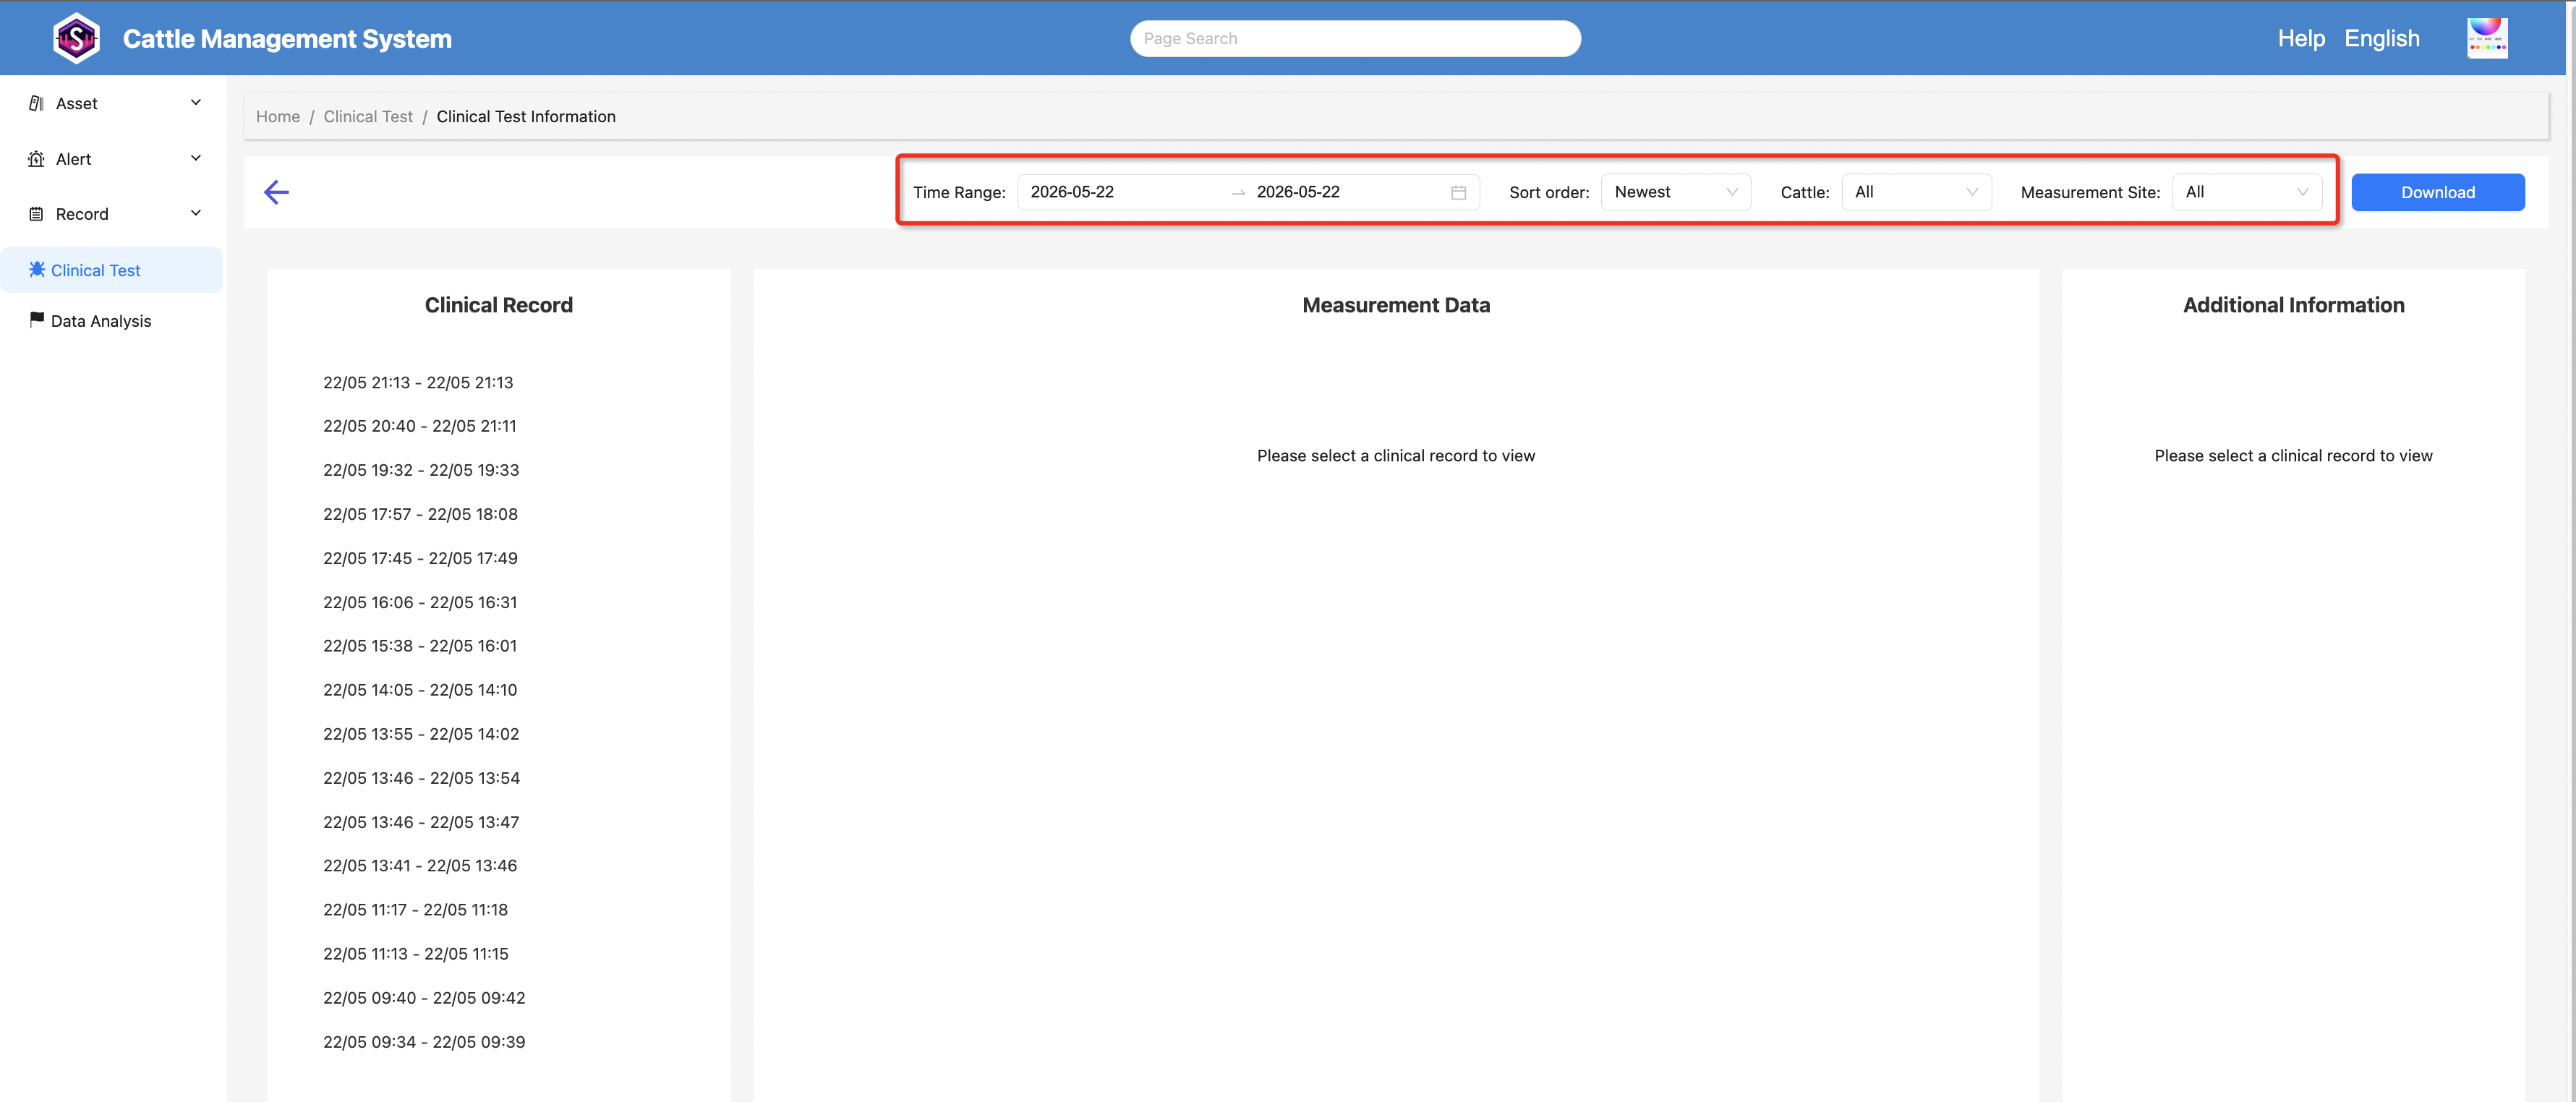Select record 22/05 13:55 - 22/05 14:02
This screenshot has height=1102, width=2576.
point(421,734)
